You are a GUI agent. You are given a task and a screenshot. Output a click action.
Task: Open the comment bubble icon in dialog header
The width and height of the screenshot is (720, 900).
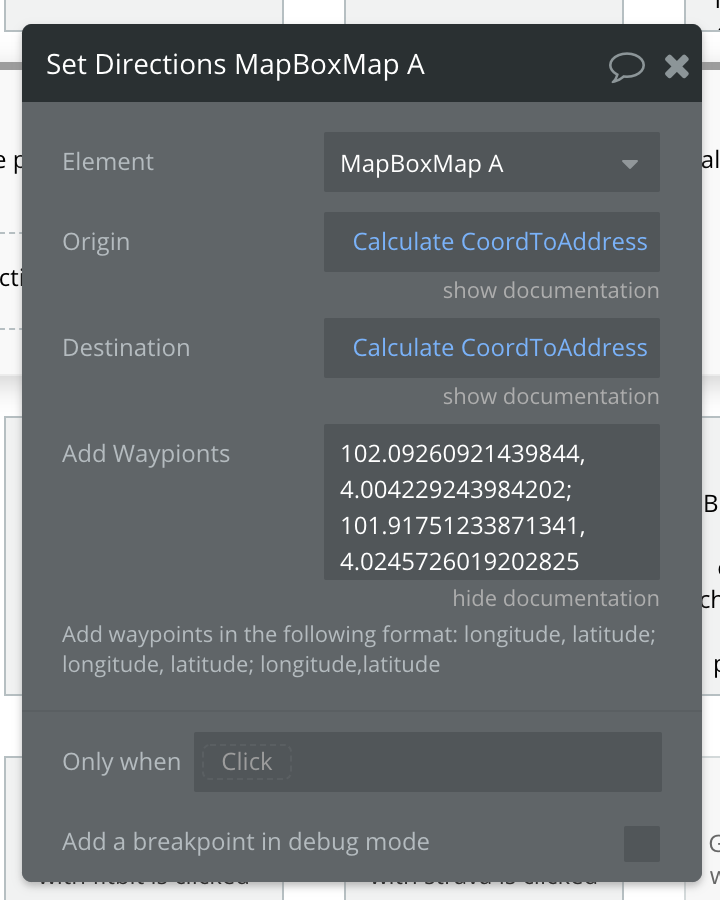(x=626, y=67)
